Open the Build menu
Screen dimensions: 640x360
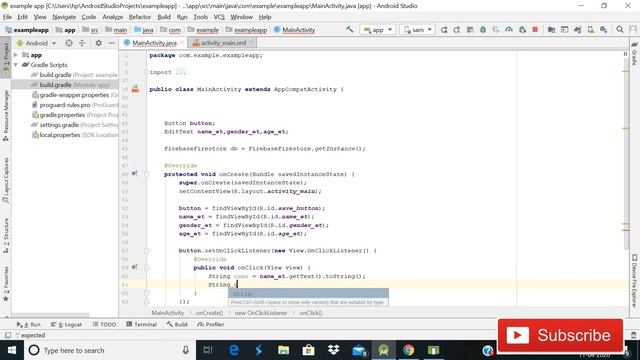tap(164, 17)
